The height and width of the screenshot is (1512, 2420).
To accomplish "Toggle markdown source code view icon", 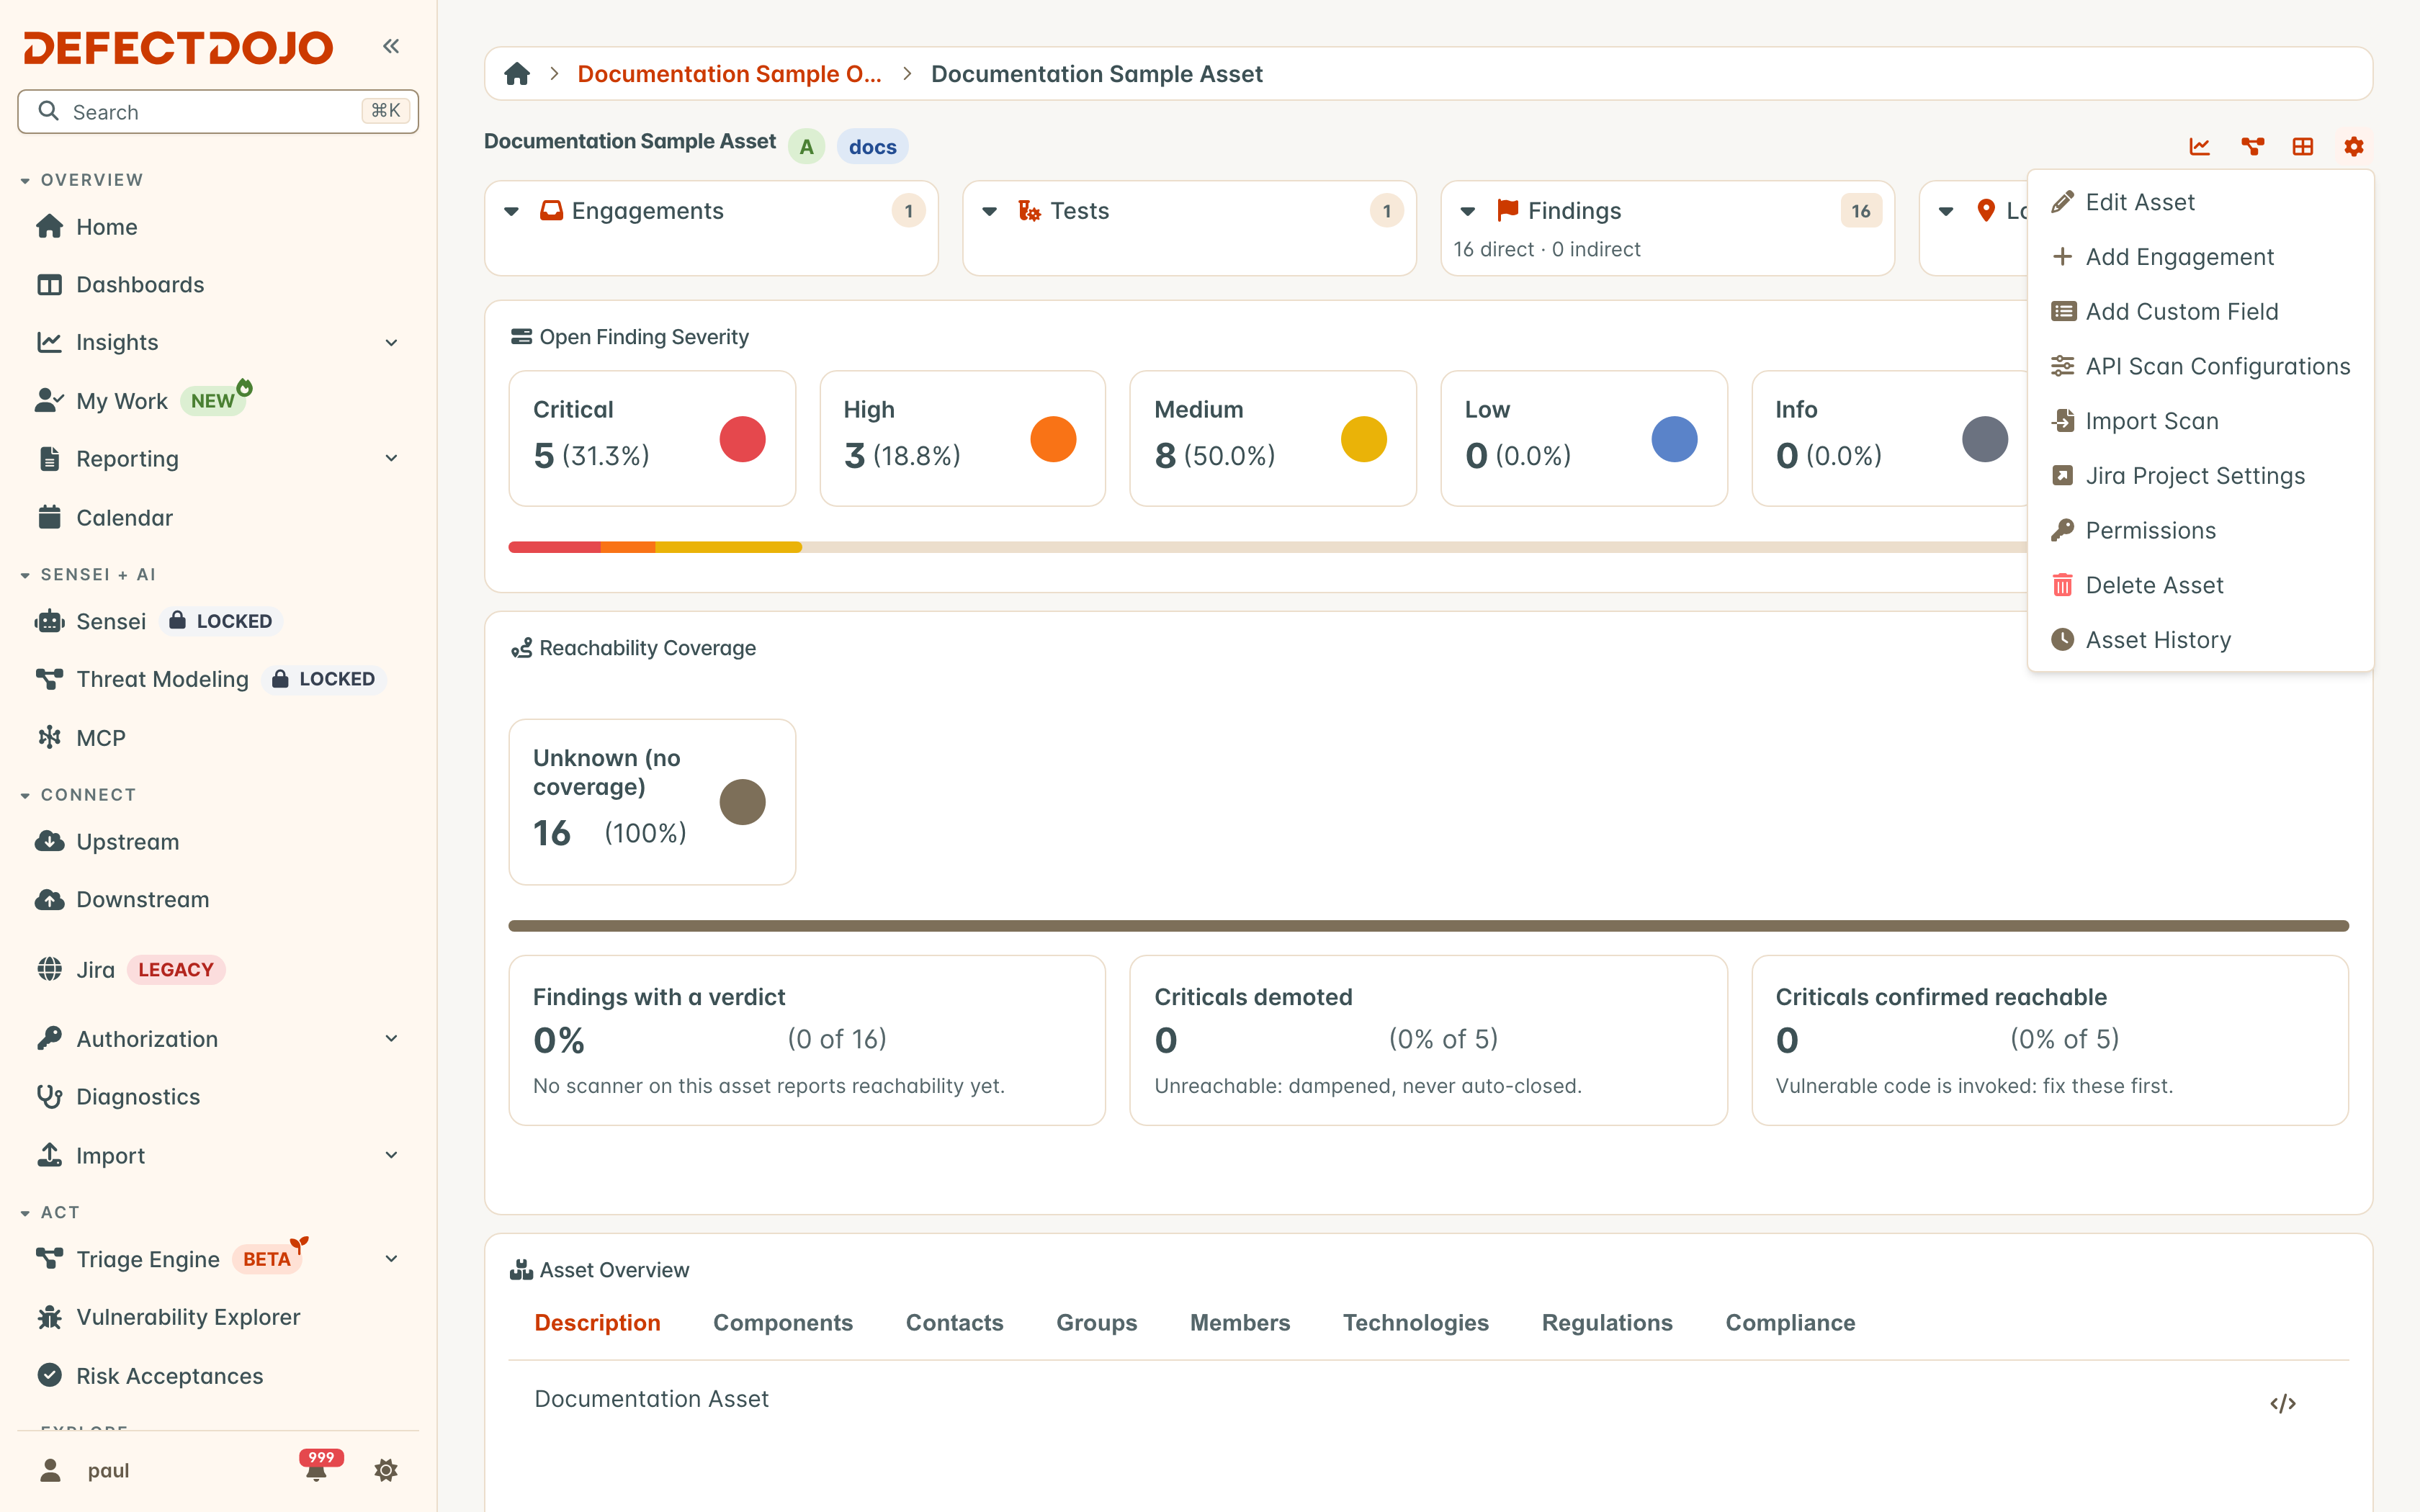I will pos(2283,1403).
